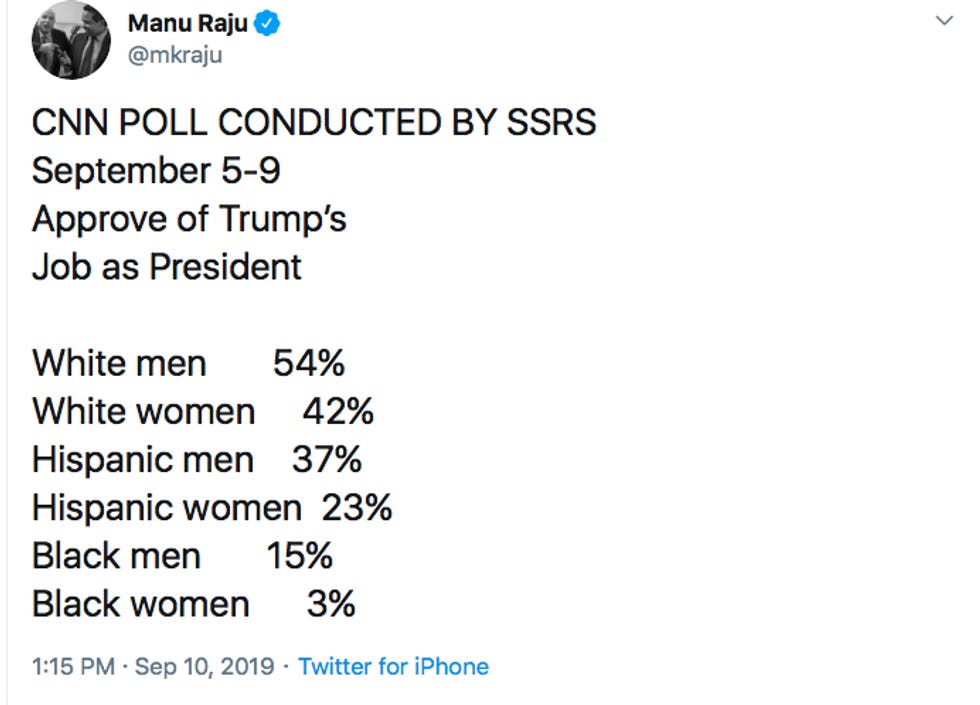
Task: Click the September 5-9 text line
Action: pyautogui.click(x=156, y=171)
